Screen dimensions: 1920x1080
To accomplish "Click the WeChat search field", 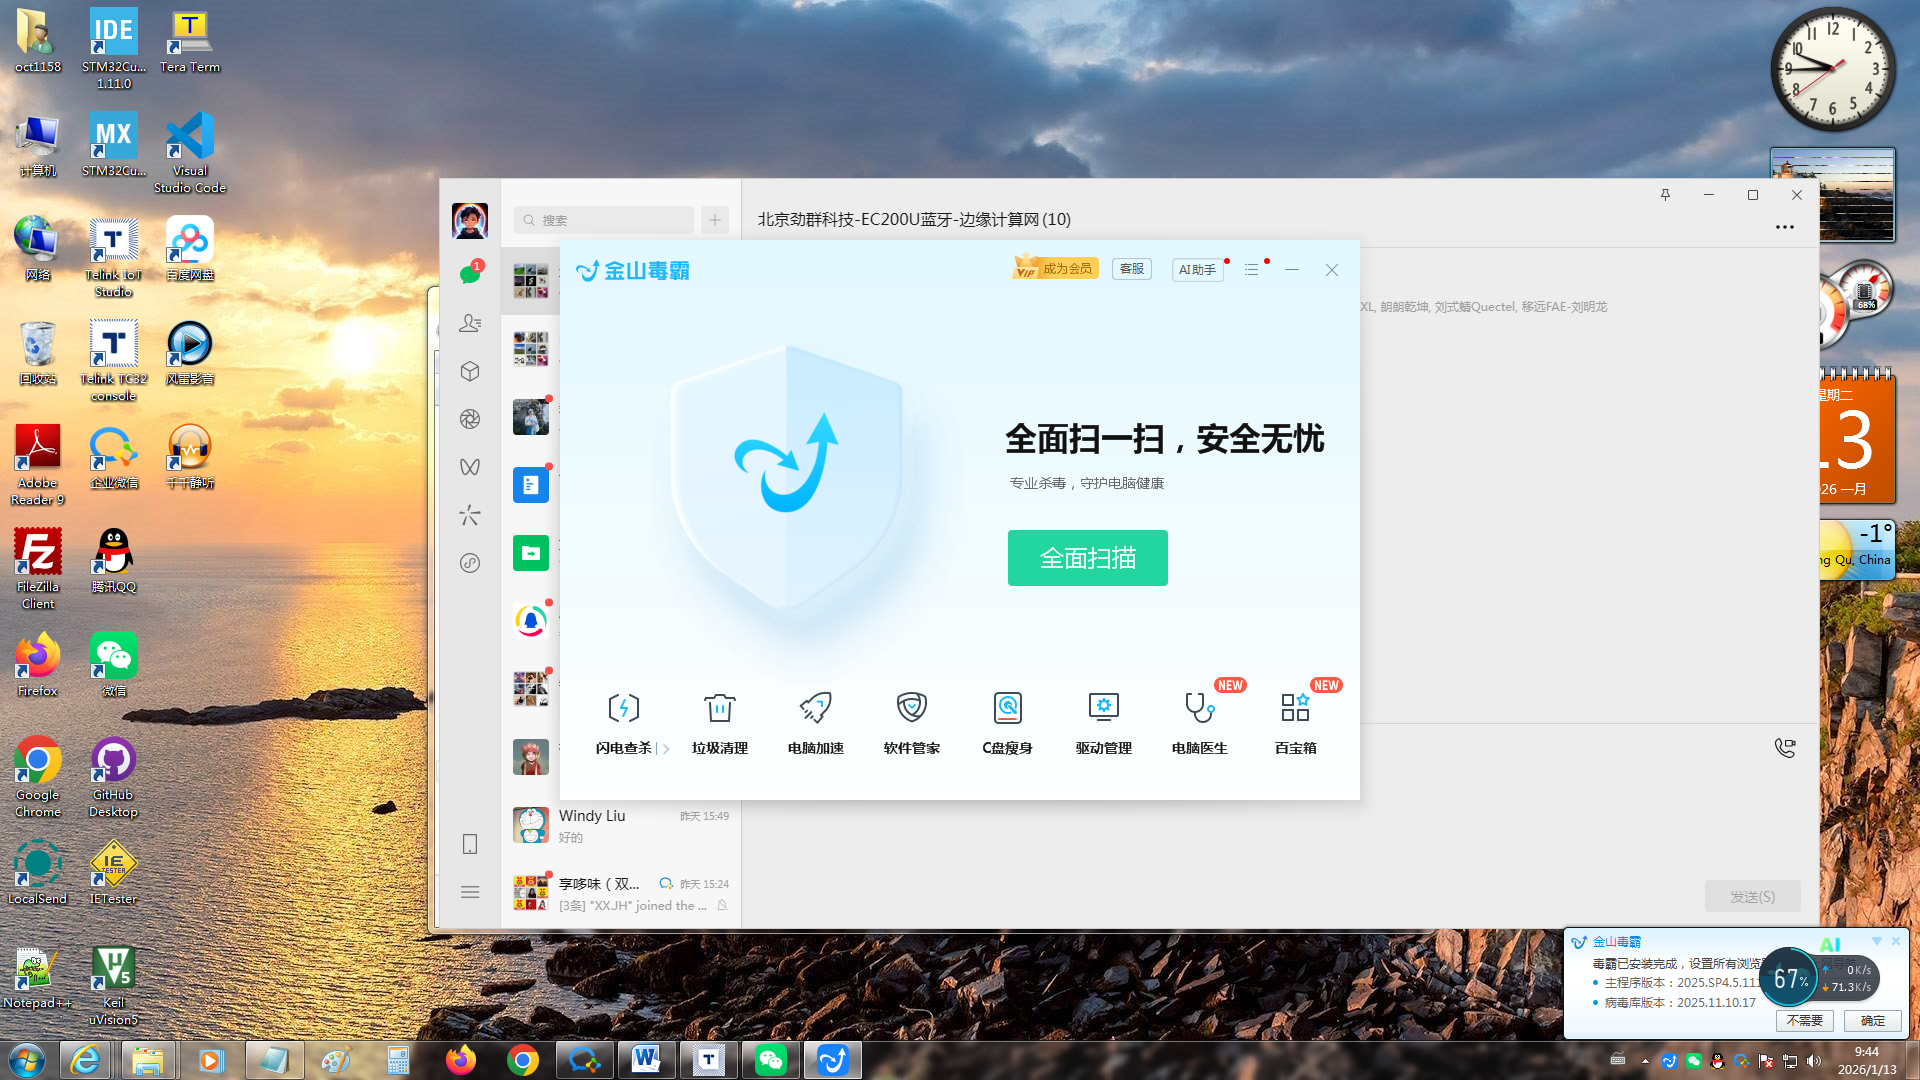I will coord(605,220).
